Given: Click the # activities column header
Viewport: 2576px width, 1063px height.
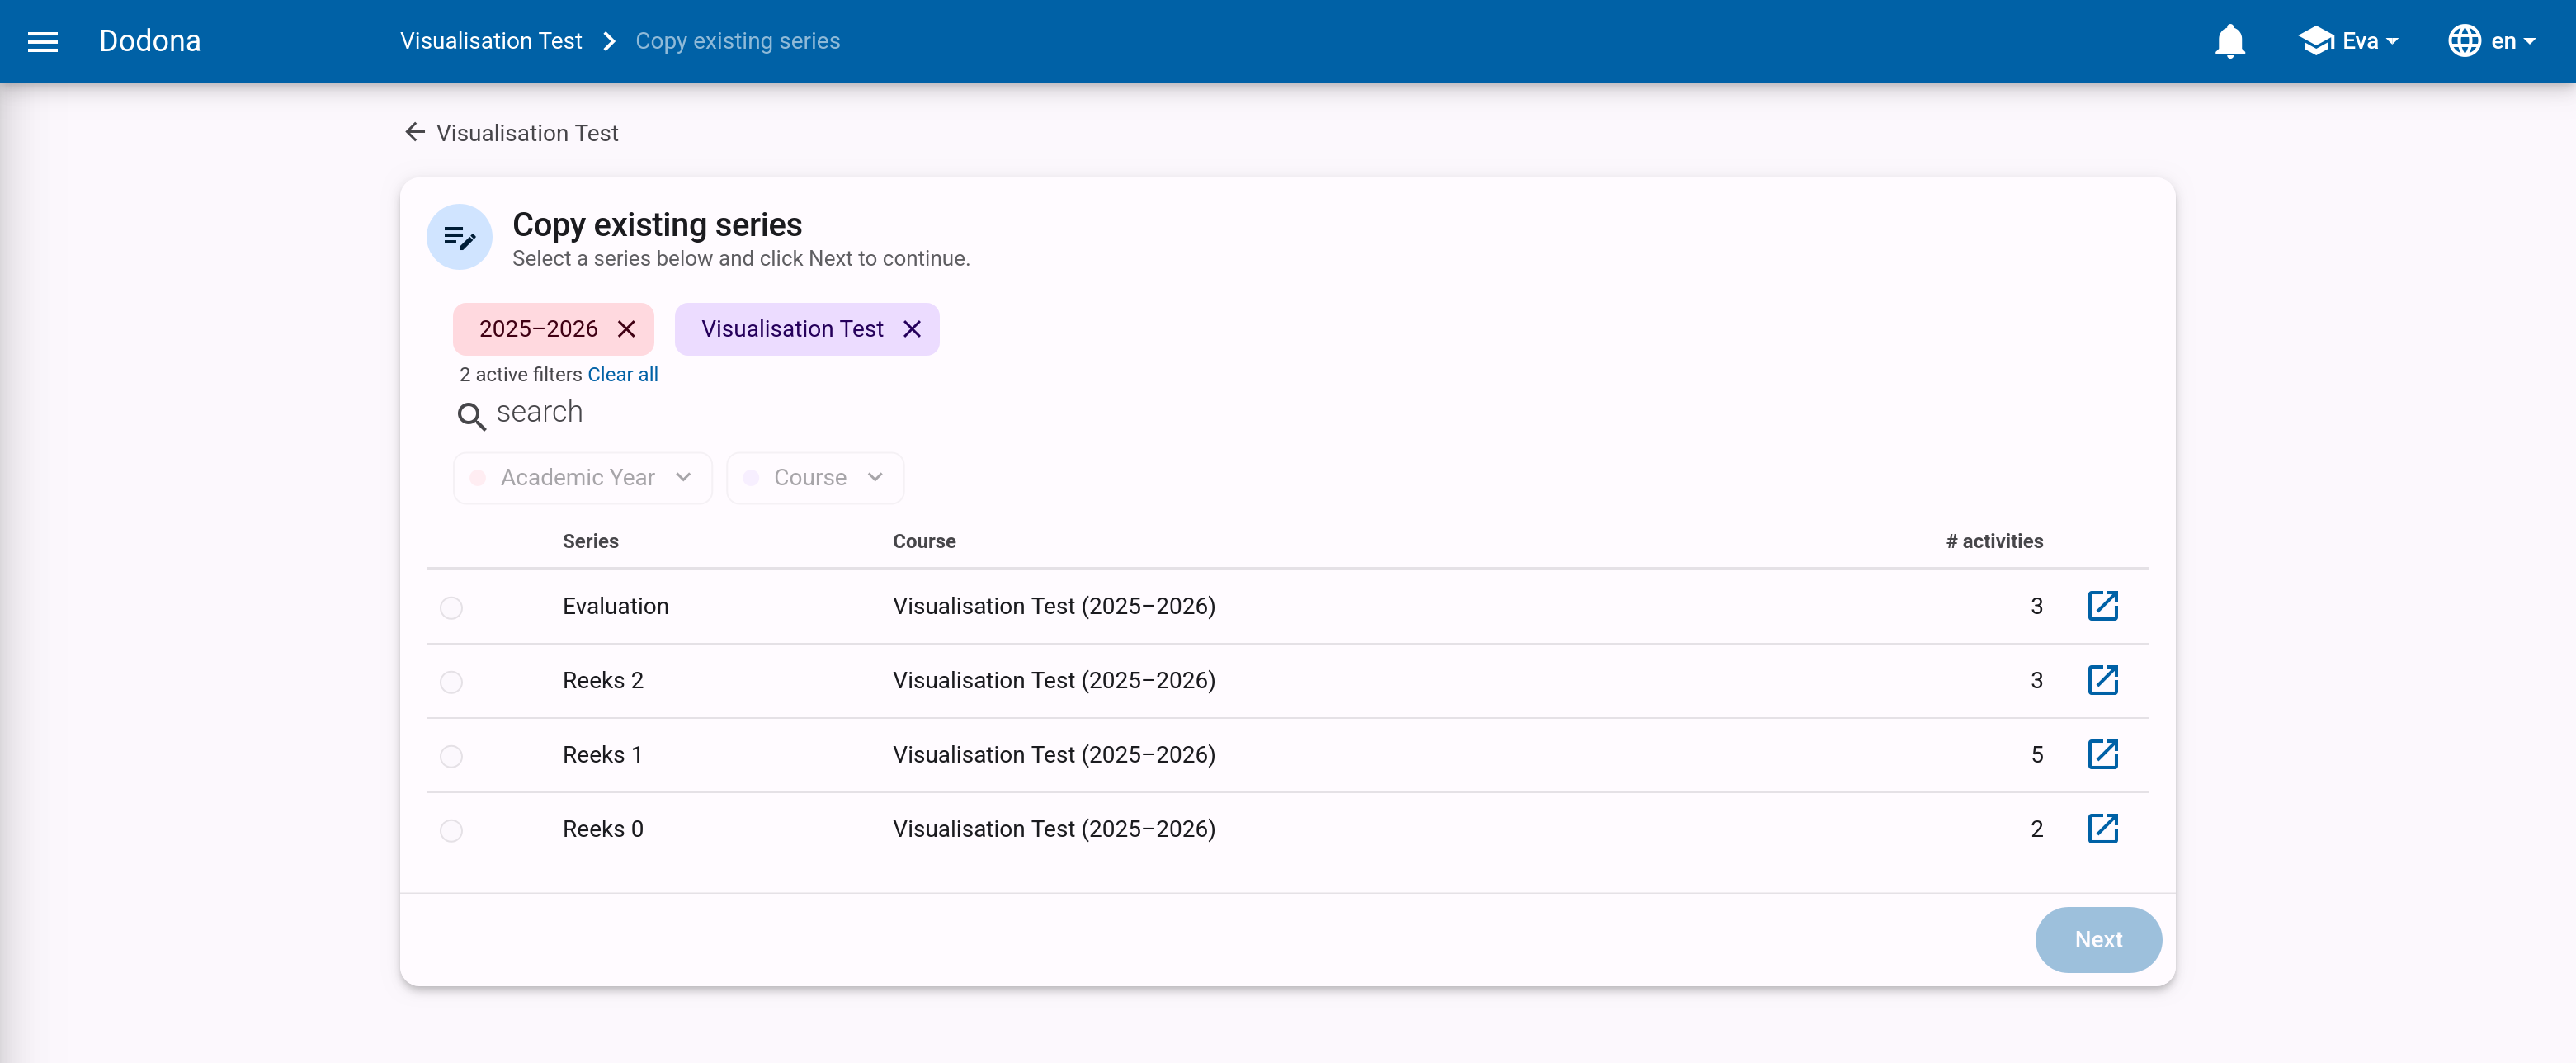Looking at the screenshot, I should 1994,541.
